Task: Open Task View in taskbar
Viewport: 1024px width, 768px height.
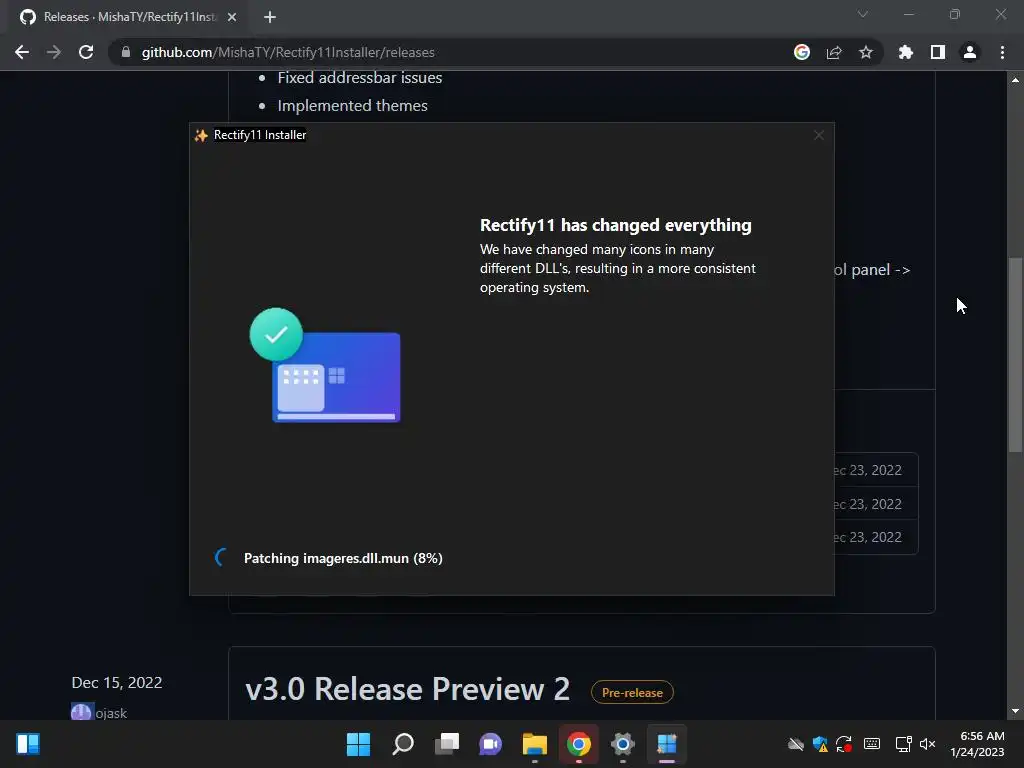Action: [447, 744]
